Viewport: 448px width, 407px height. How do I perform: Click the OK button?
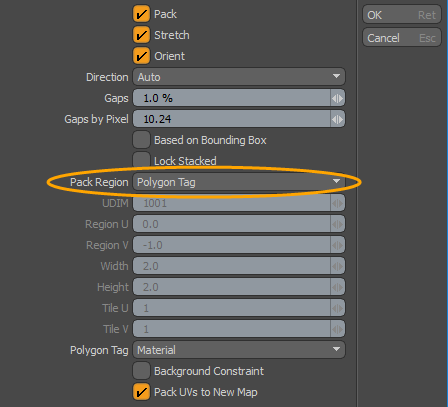click(x=402, y=15)
